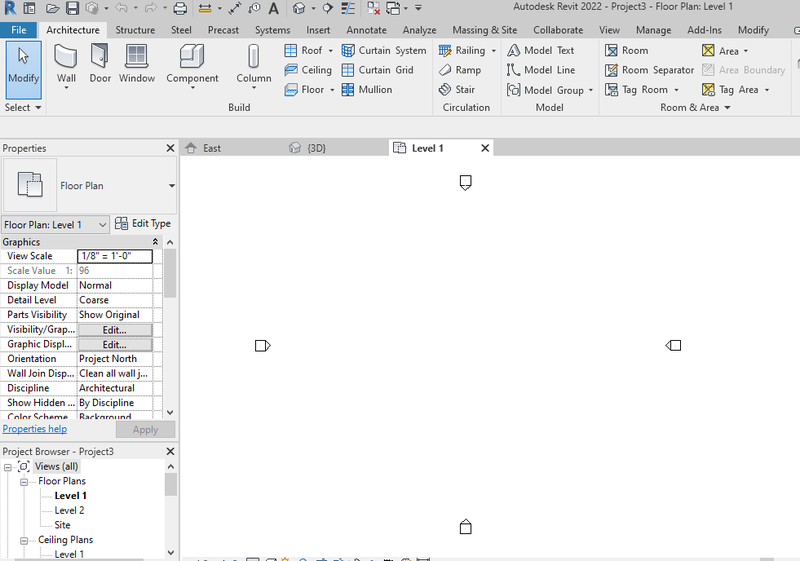The width and height of the screenshot is (800, 561).
Task: Open the Floor Plan: Level 1 instance dropdown
Action: (x=55, y=225)
